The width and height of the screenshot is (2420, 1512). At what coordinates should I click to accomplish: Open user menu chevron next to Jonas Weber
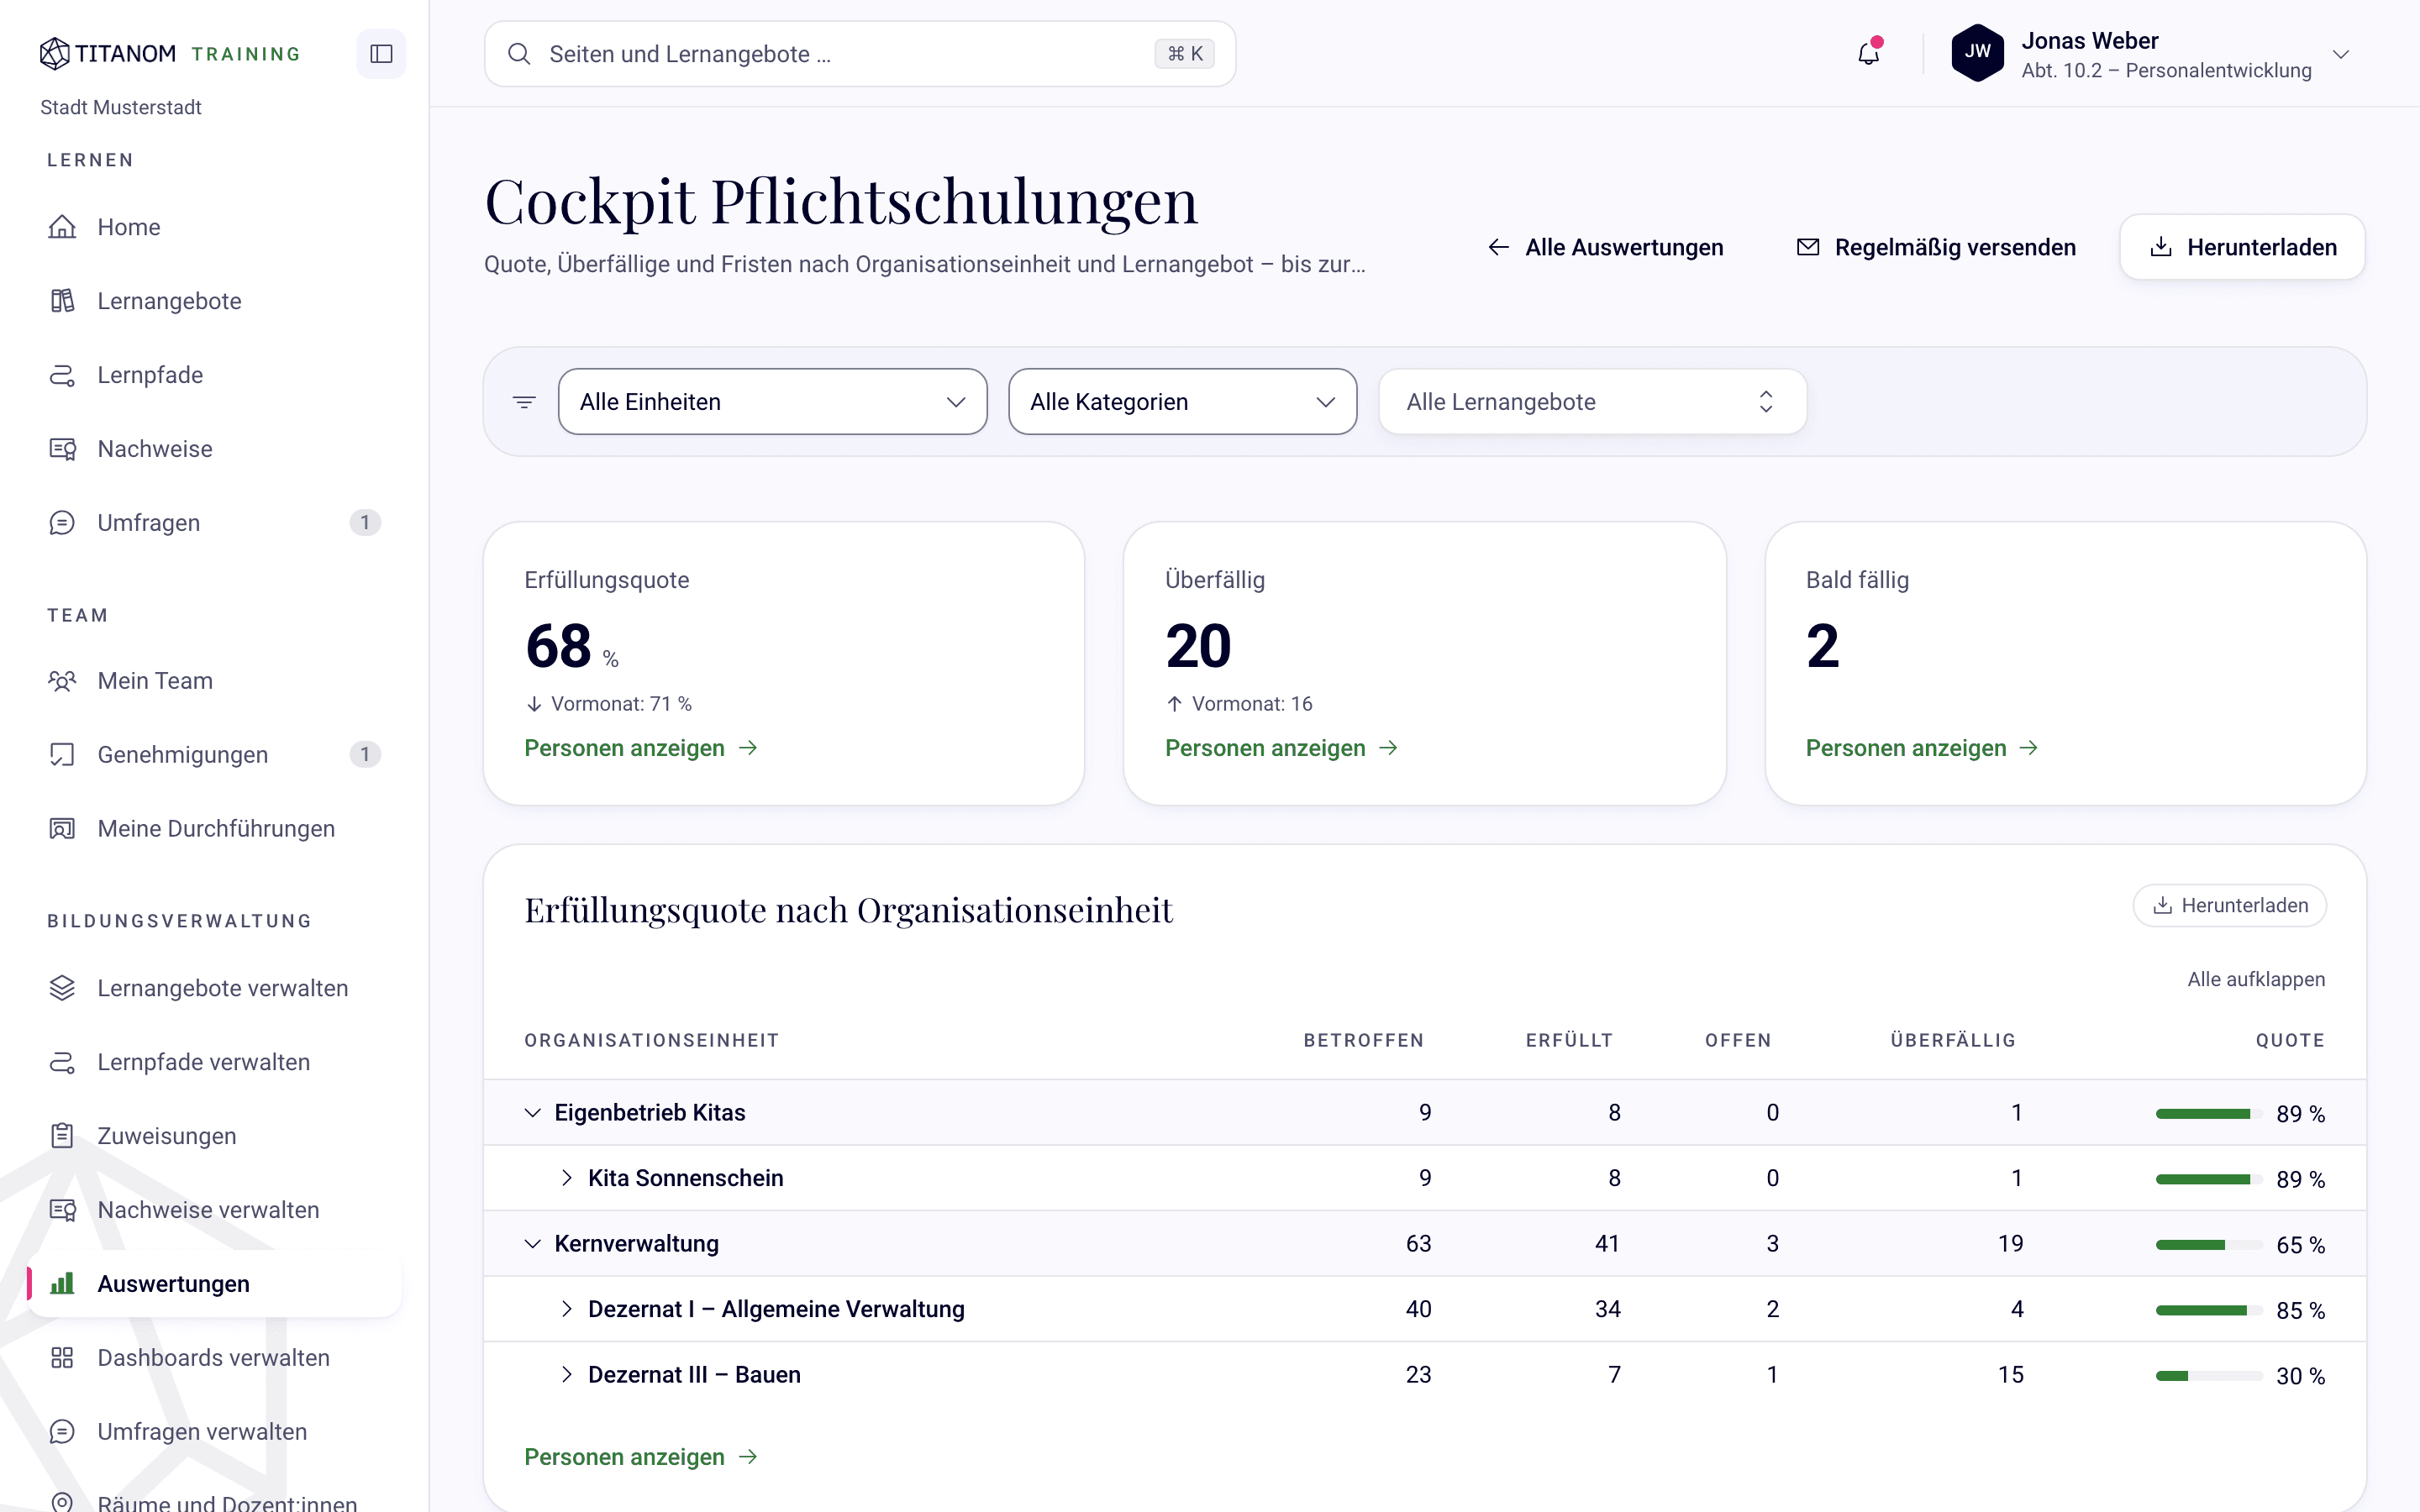pyautogui.click(x=2340, y=54)
